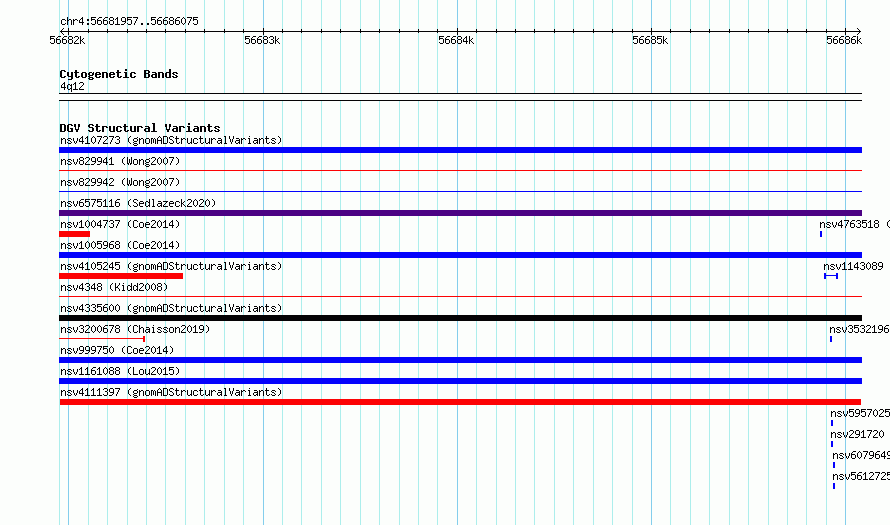Select the small blue marker under nsv3532196
This screenshot has width=890, height=525.
(x=831, y=339)
